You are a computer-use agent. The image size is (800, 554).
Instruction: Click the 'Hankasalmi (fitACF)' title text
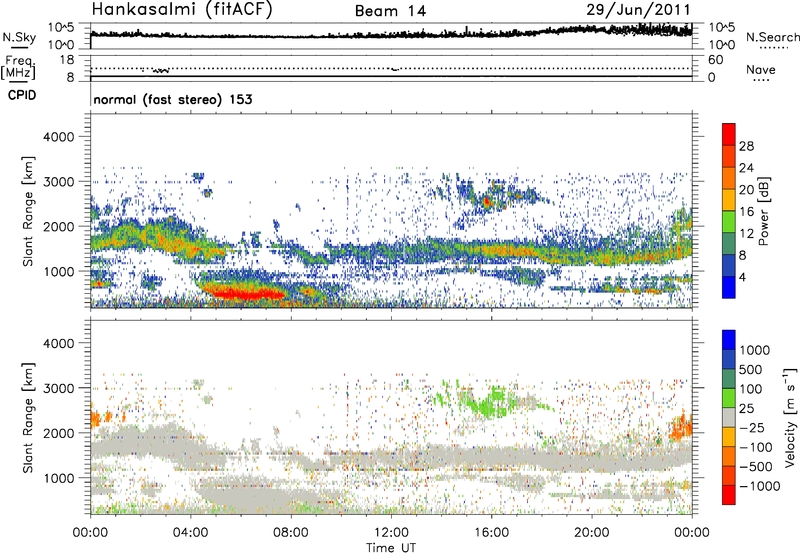click(182, 10)
